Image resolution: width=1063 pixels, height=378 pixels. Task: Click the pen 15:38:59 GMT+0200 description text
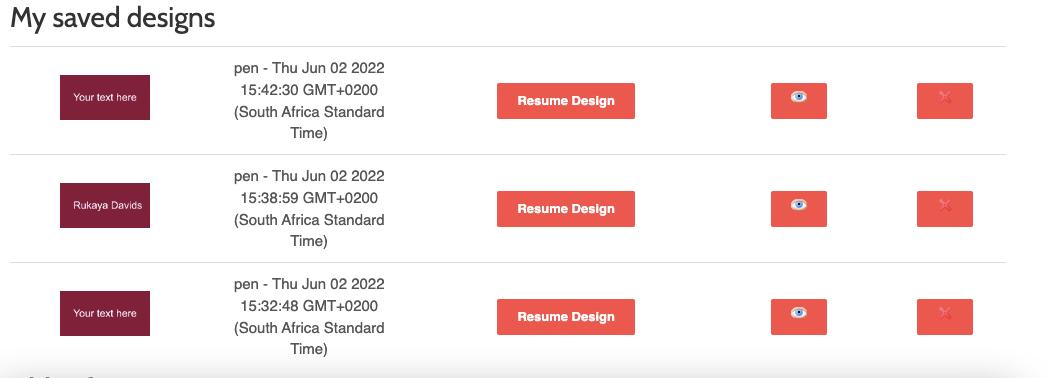309,209
